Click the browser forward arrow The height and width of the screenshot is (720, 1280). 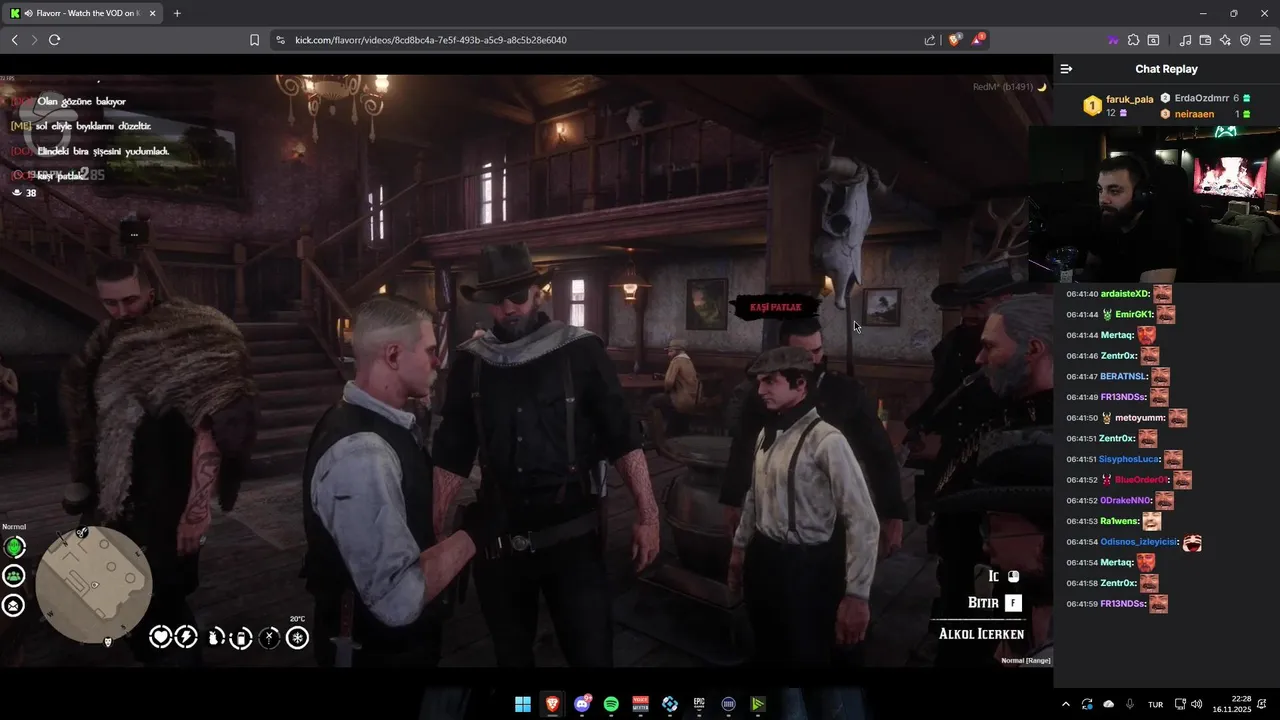(34, 40)
